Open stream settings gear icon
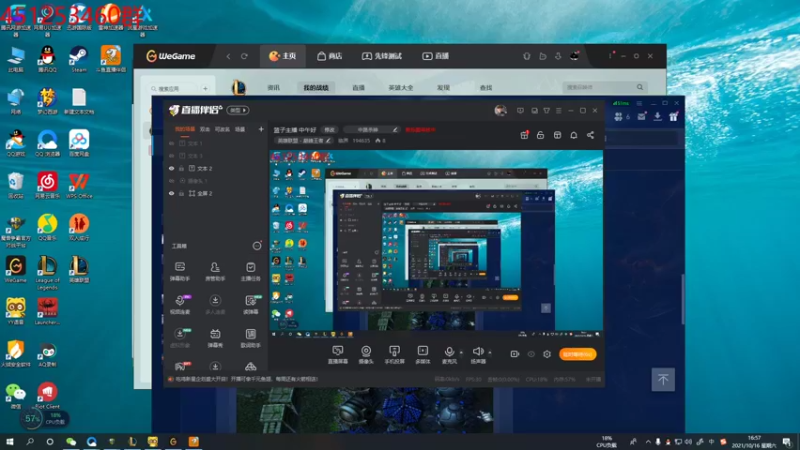The image size is (800, 450). click(547, 354)
